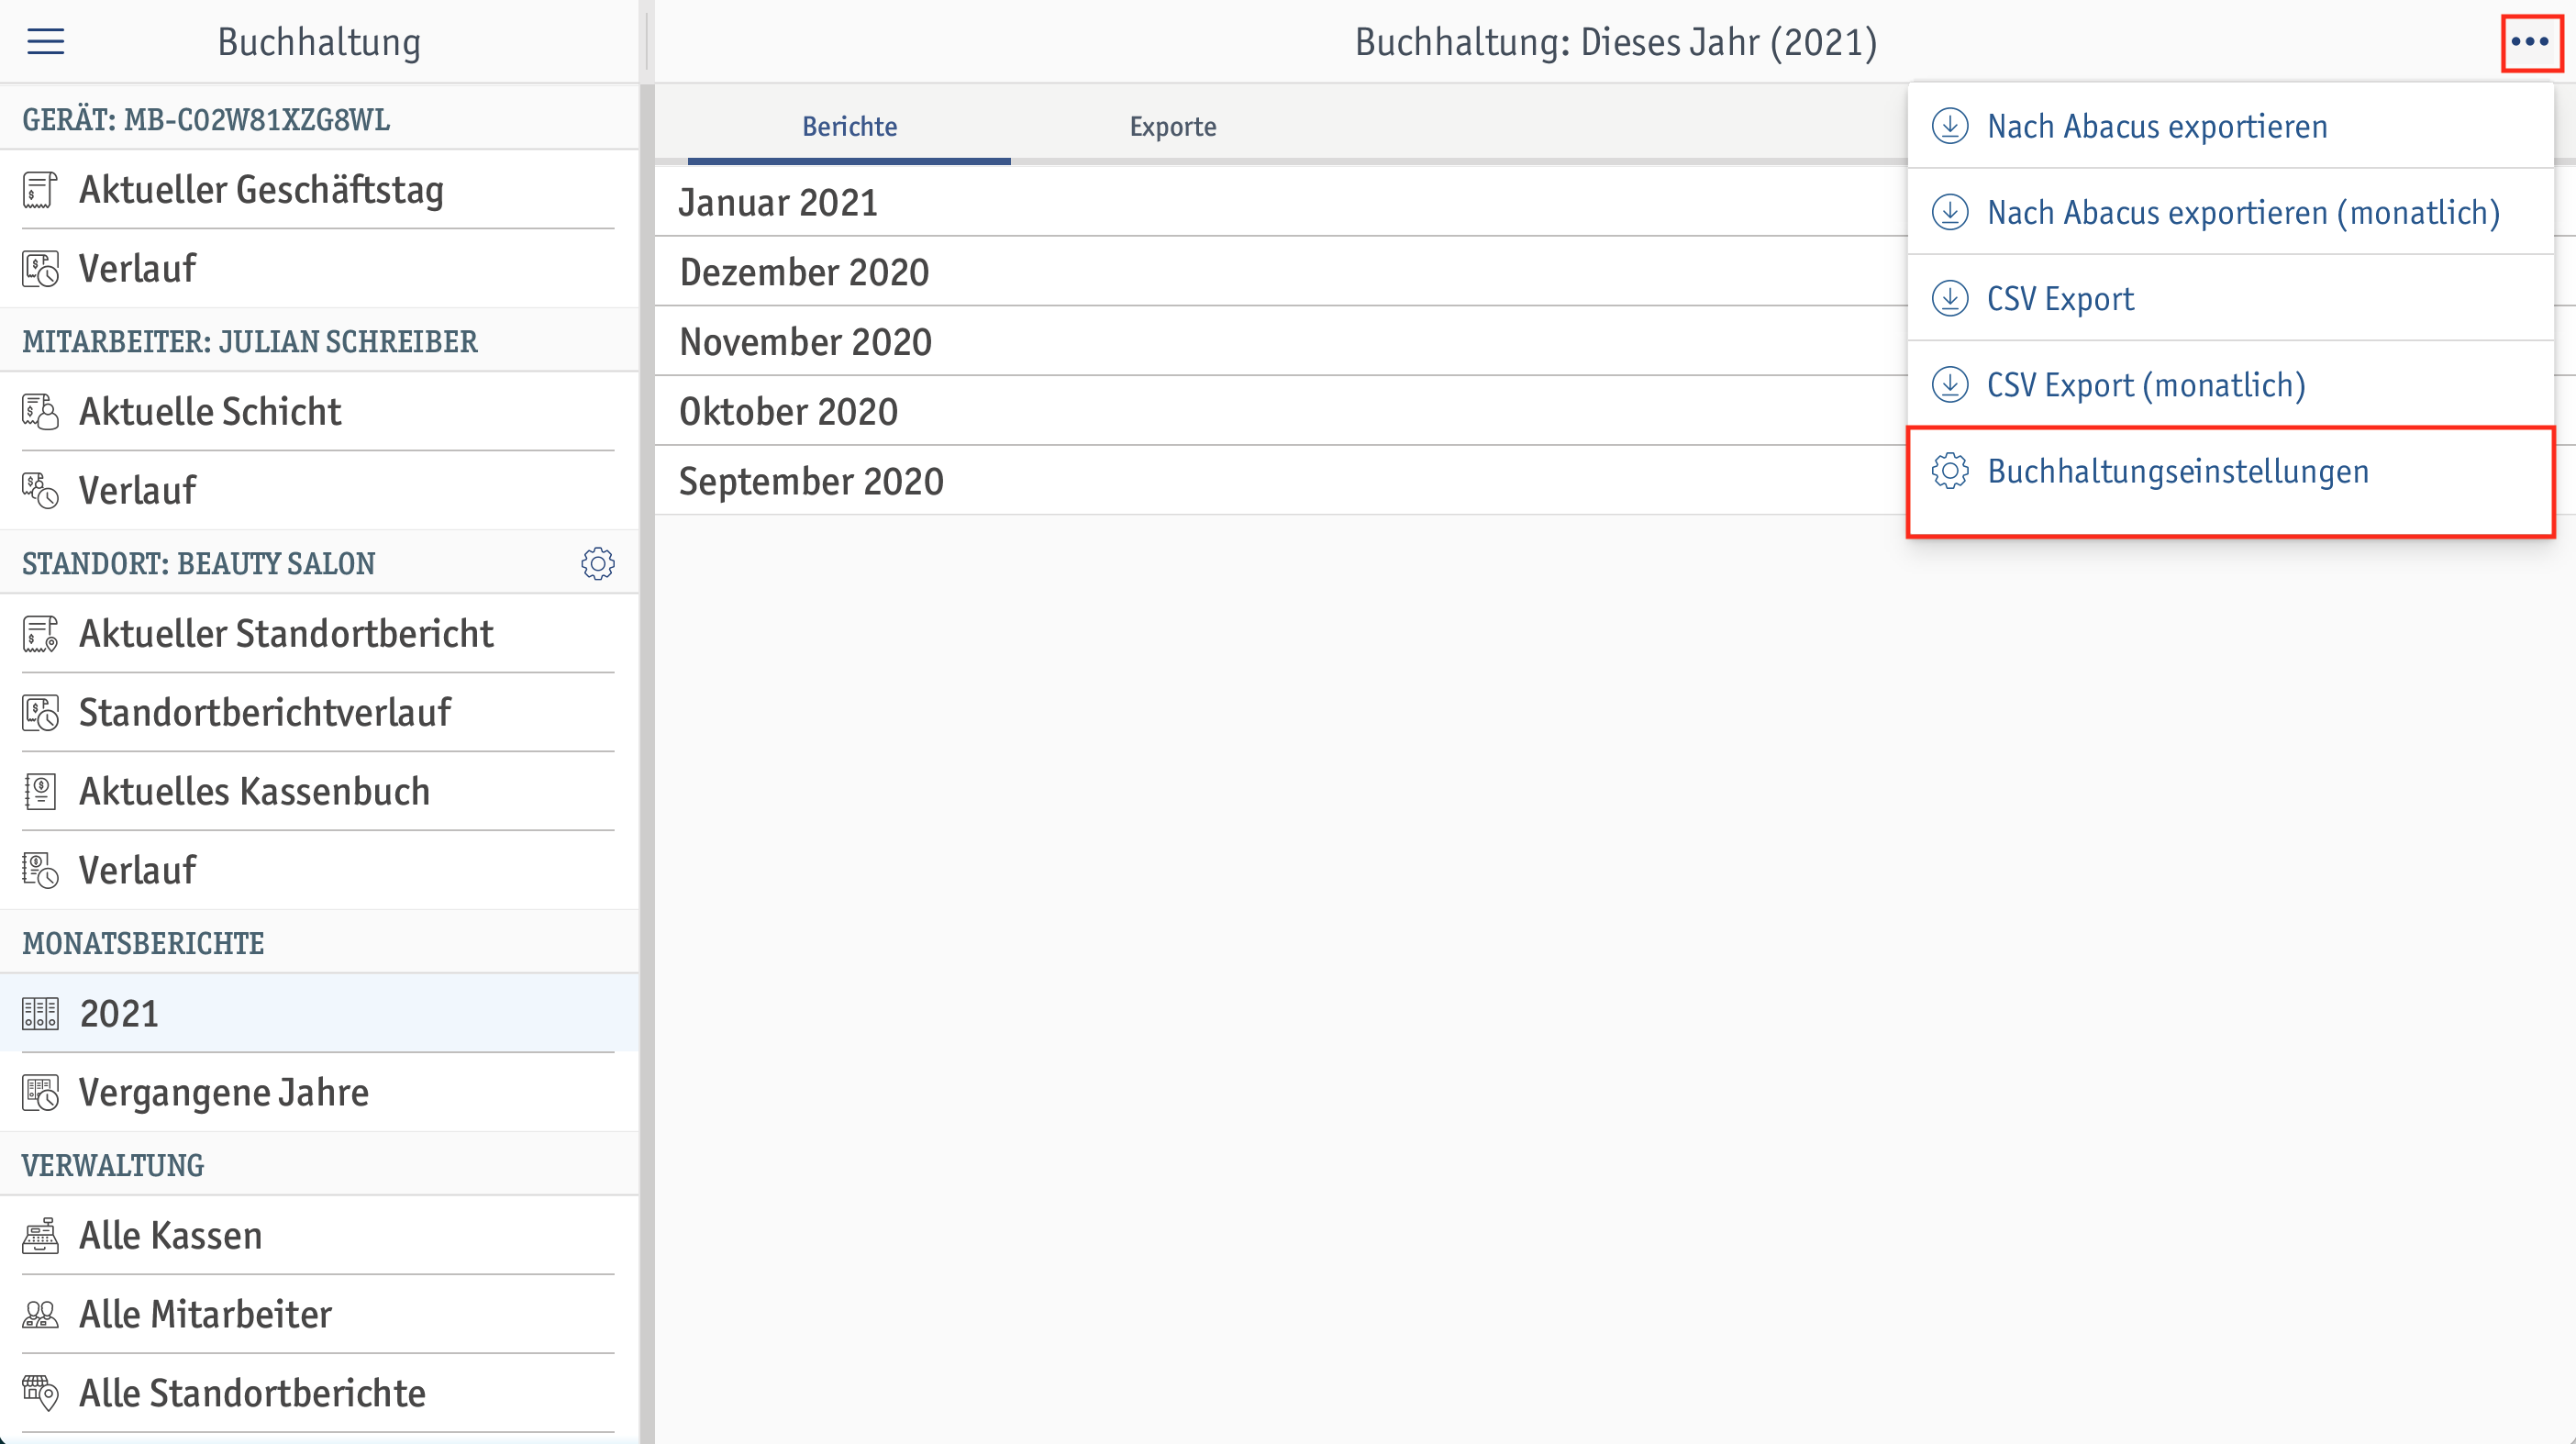Image resolution: width=2576 pixels, height=1444 pixels.
Task: Open the Oktober 2020 report
Action: (x=1281, y=412)
